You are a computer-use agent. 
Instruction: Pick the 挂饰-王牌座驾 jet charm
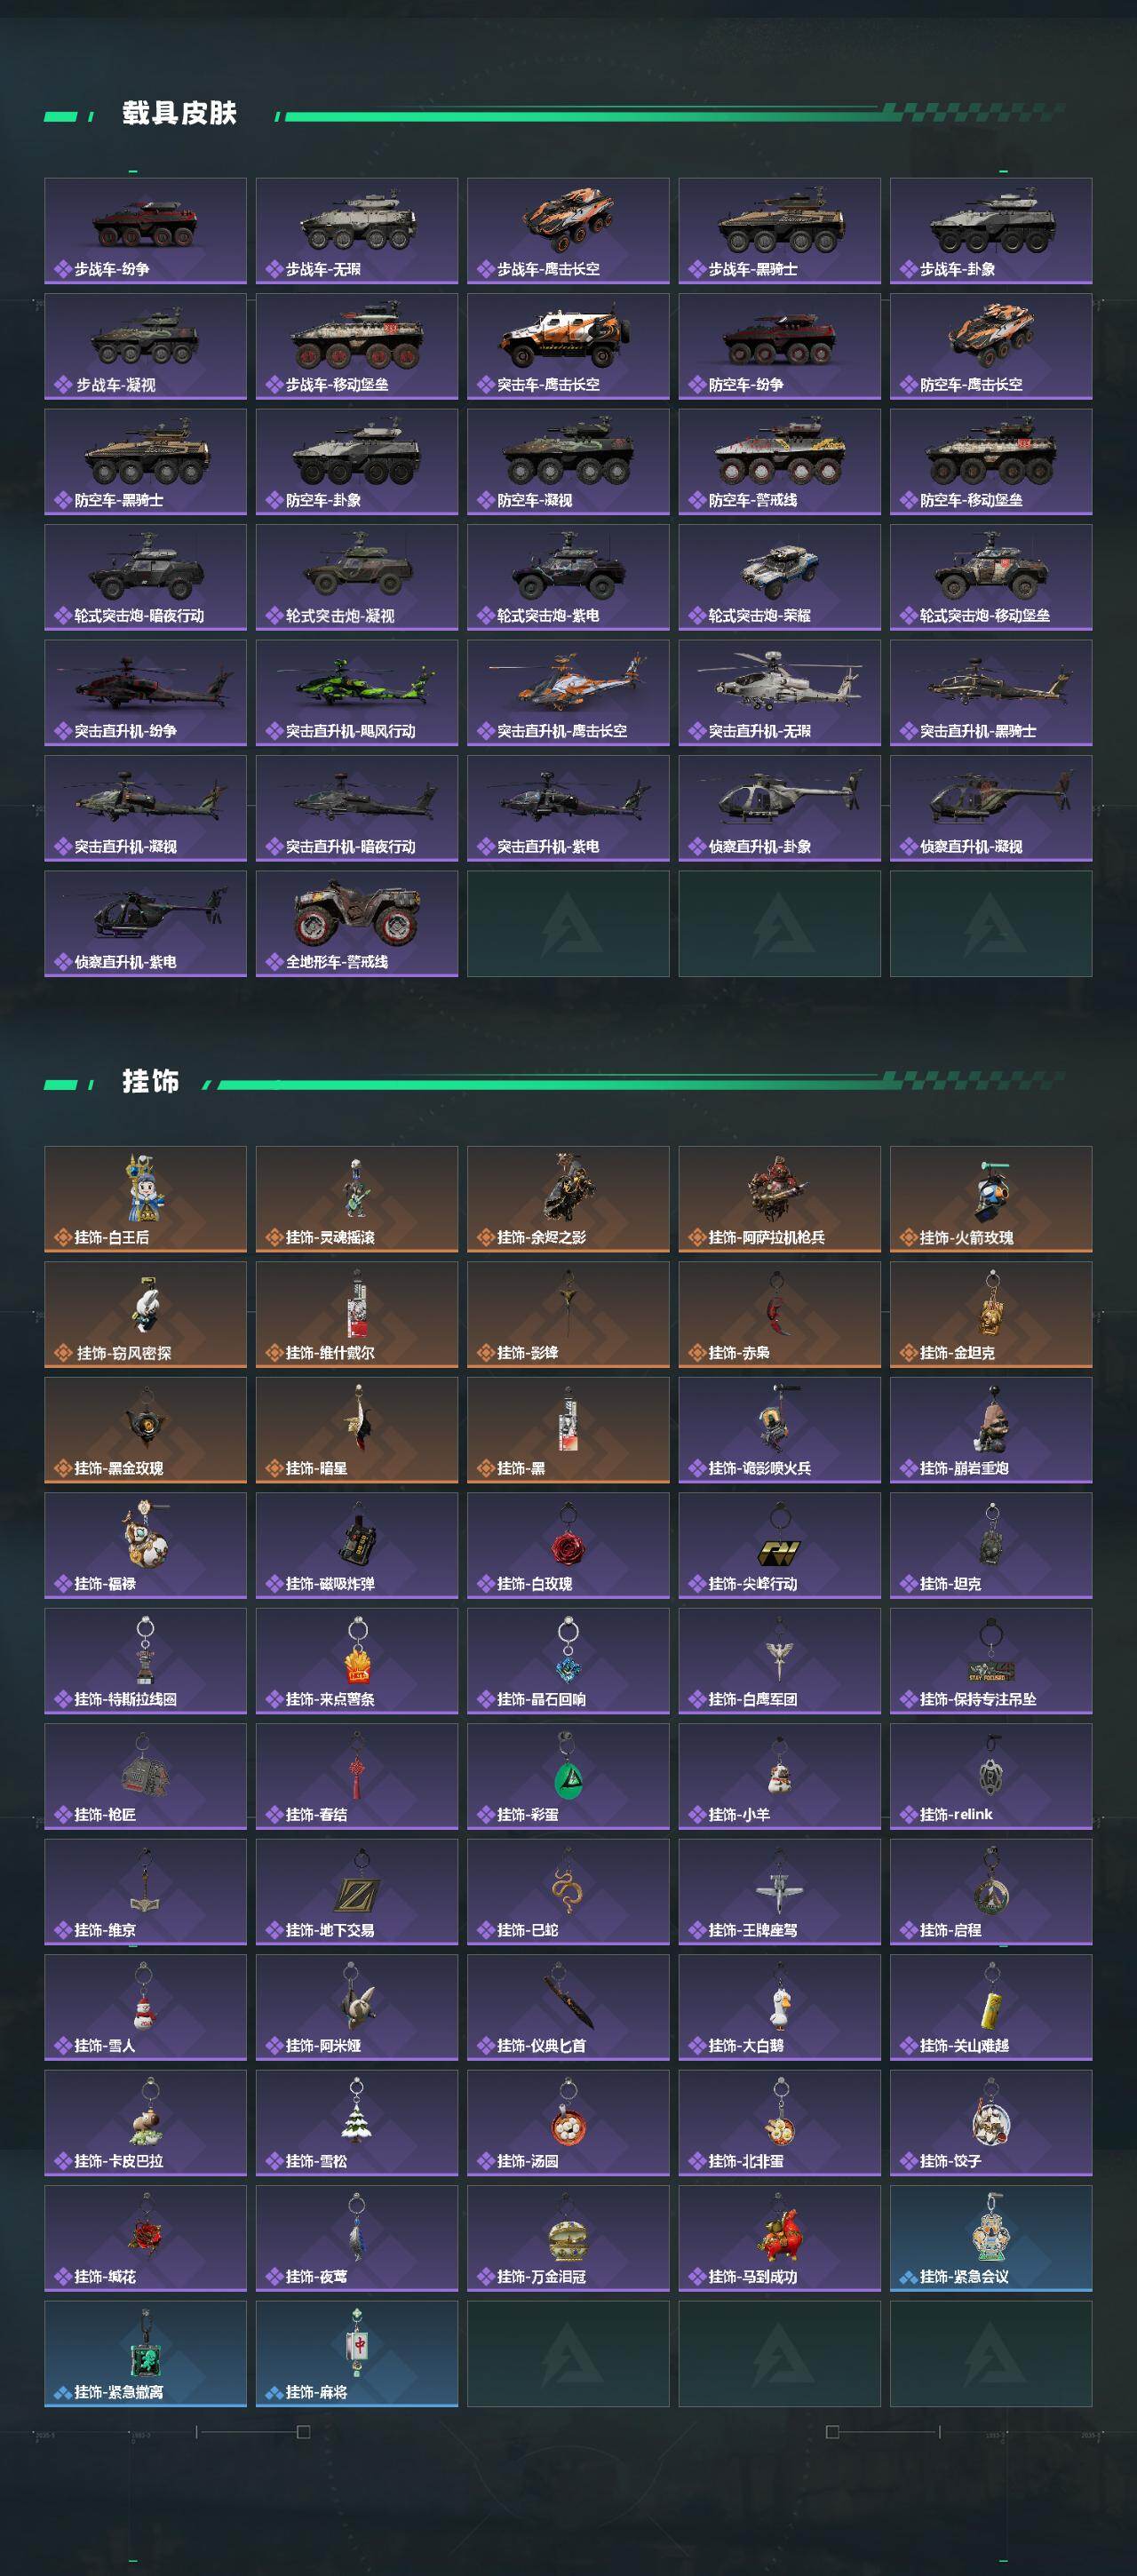point(779,1892)
